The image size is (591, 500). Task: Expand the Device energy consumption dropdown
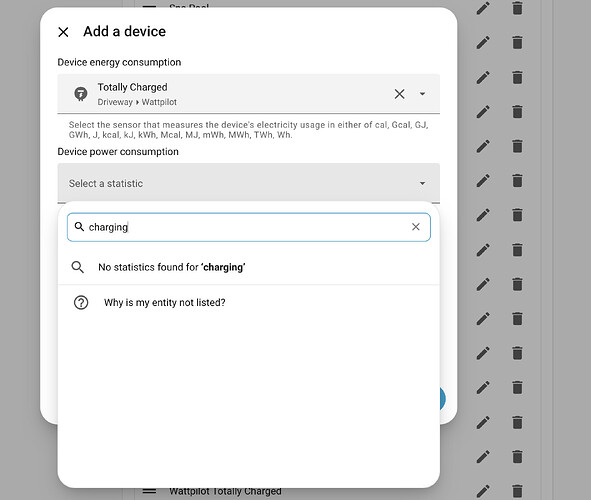(x=423, y=94)
